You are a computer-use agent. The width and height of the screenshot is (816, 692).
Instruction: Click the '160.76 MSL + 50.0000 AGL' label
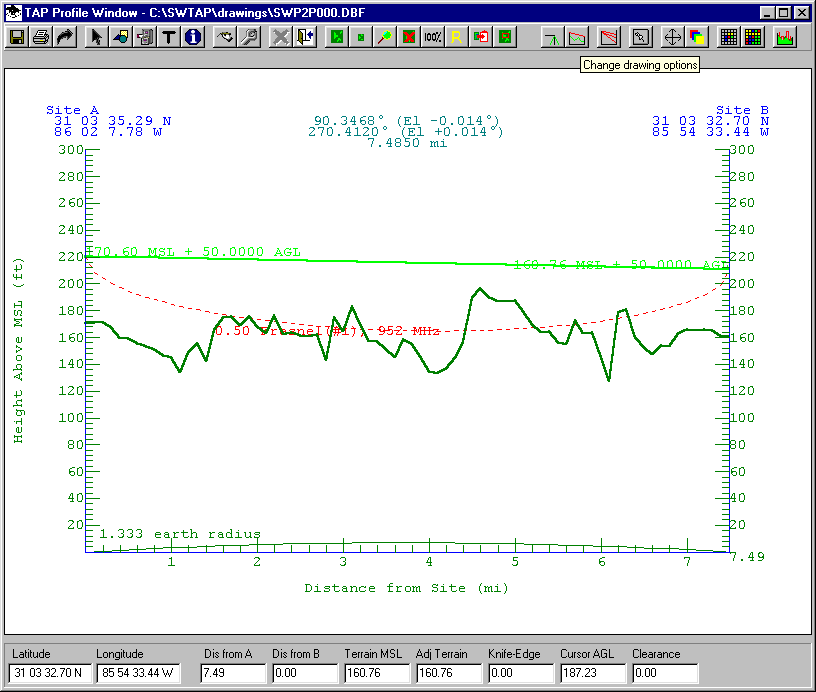pyautogui.click(x=620, y=265)
